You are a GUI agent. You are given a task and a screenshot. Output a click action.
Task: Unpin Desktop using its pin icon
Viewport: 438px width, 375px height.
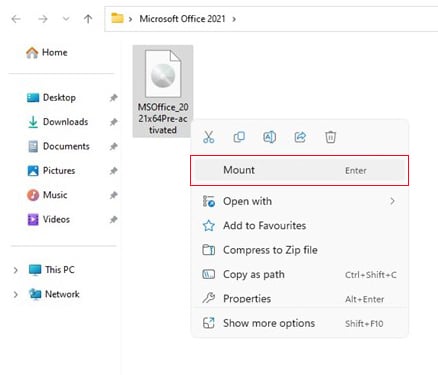coord(114,98)
